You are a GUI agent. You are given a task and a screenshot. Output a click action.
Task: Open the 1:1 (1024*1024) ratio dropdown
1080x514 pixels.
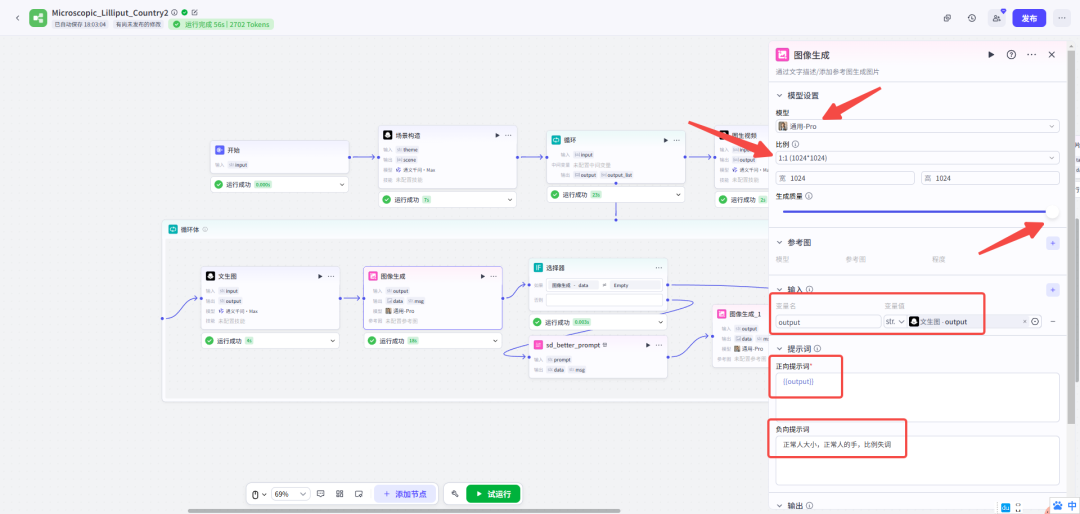click(917, 158)
